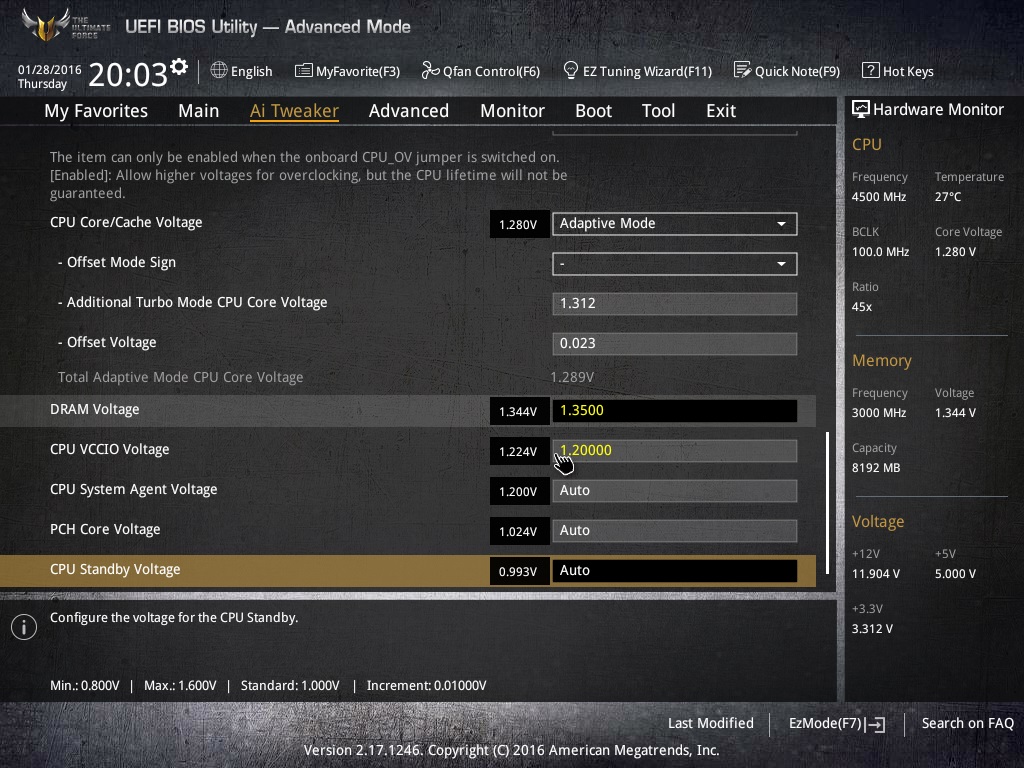Click the date 01/28/2016
The height and width of the screenshot is (768, 1024).
coord(50,70)
